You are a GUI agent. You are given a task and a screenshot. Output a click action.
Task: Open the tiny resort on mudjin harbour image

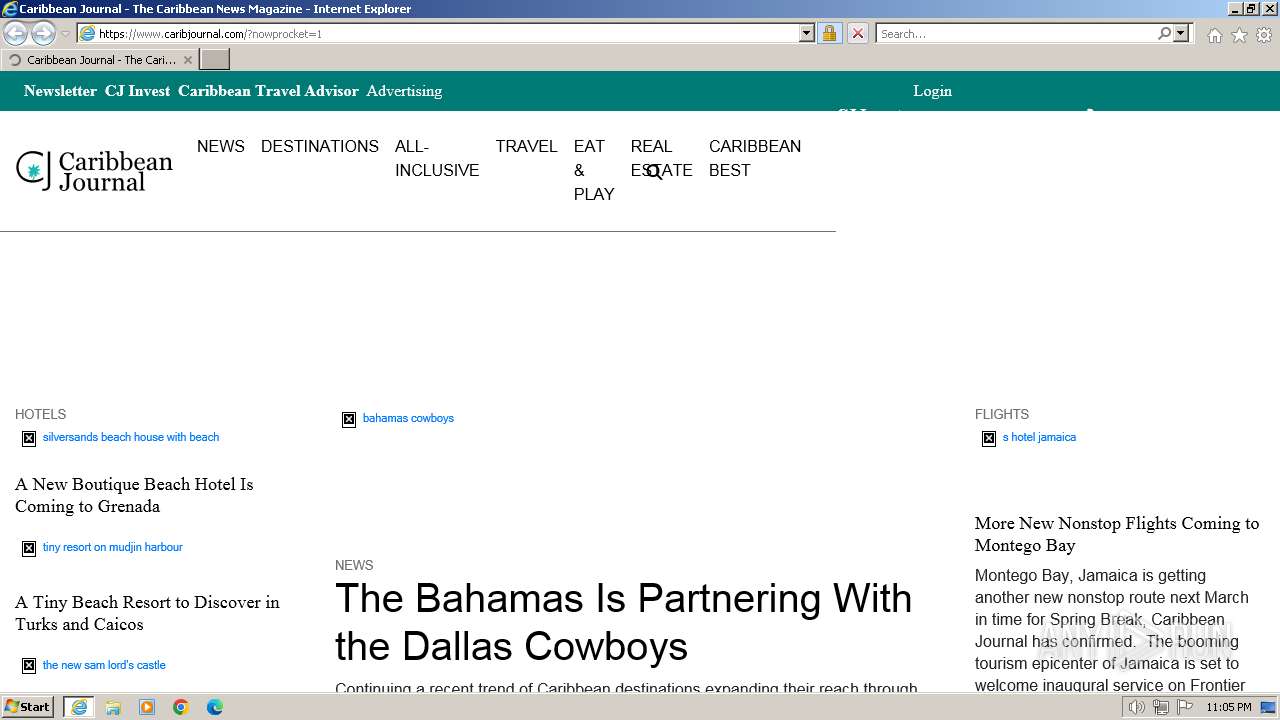pyautogui.click(x=102, y=547)
